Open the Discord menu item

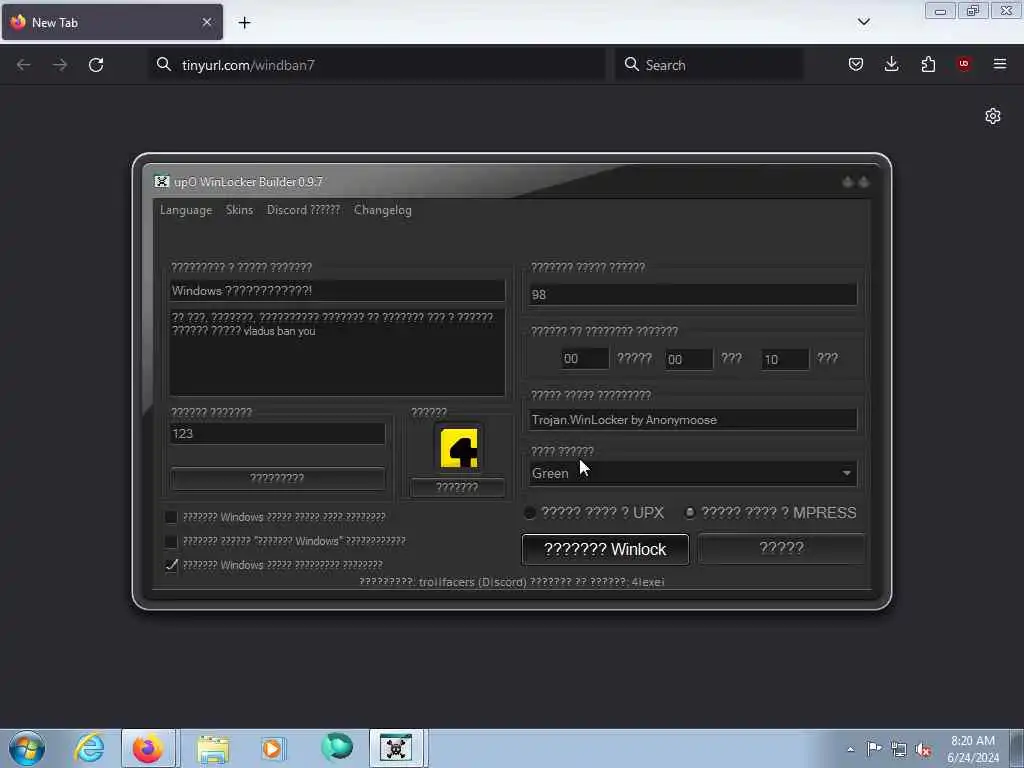(303, 210)
